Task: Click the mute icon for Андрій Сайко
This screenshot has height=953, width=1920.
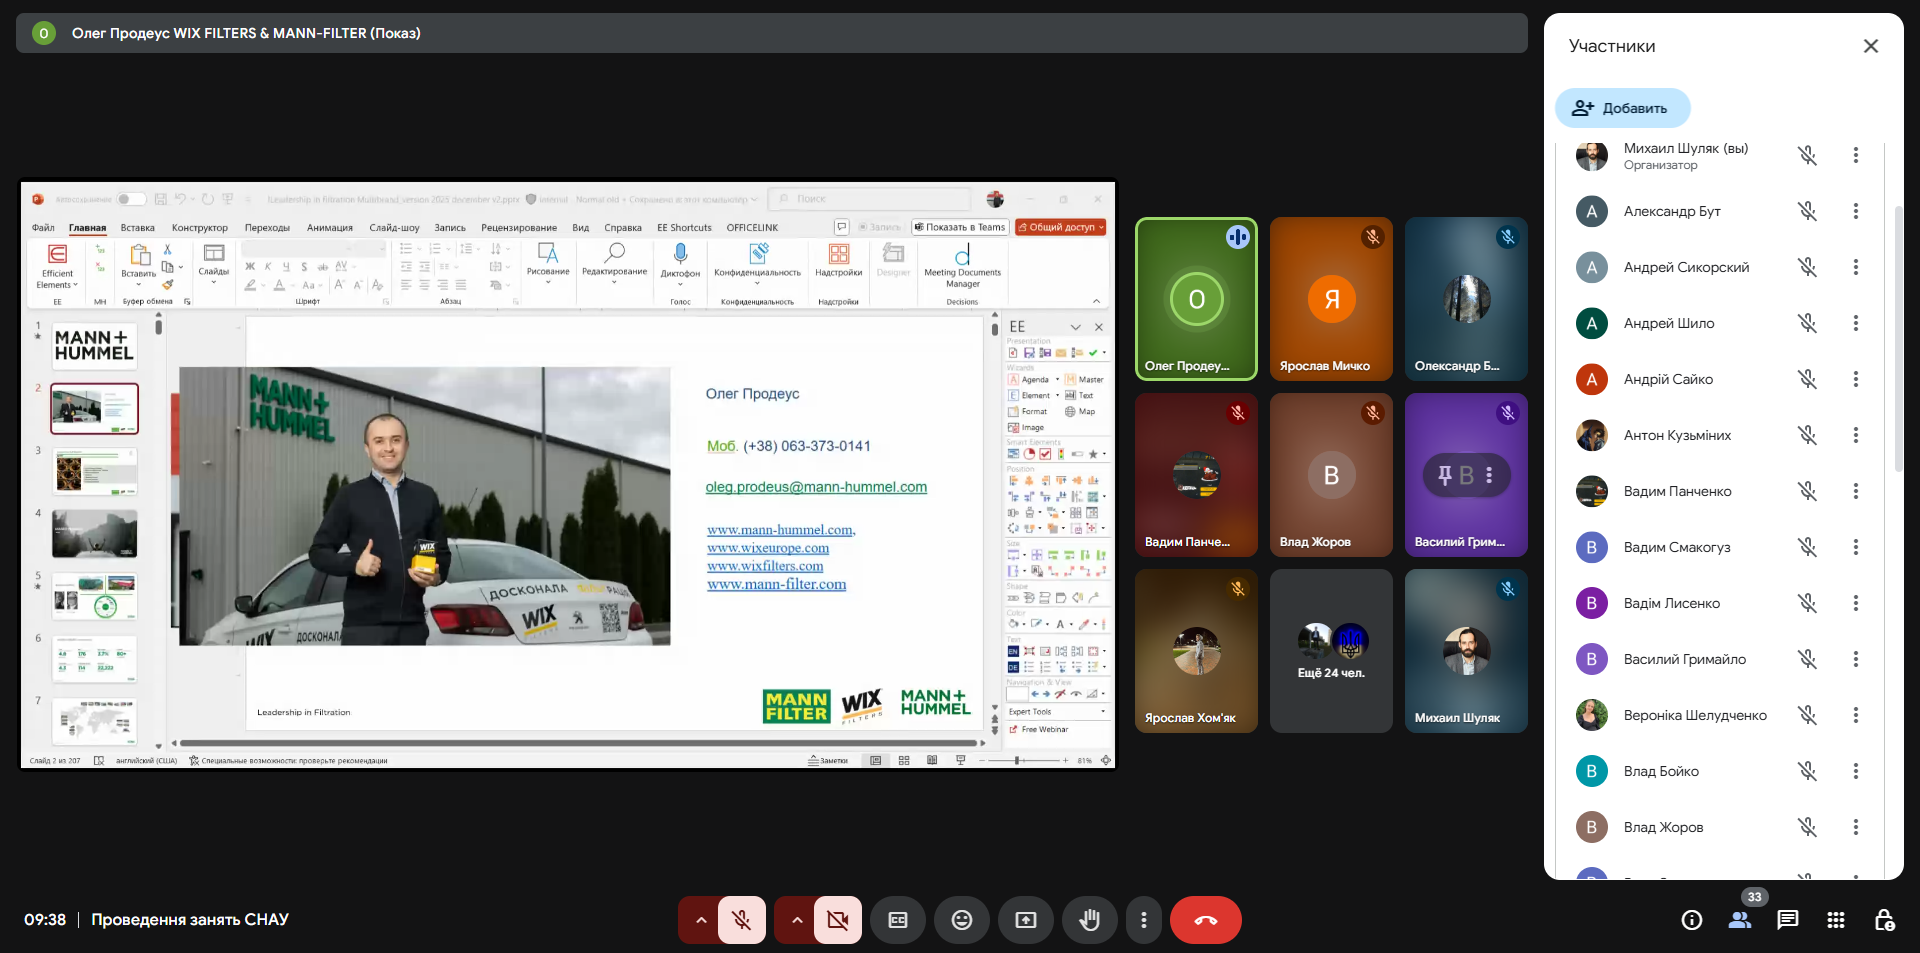Action: point(1807,379)
